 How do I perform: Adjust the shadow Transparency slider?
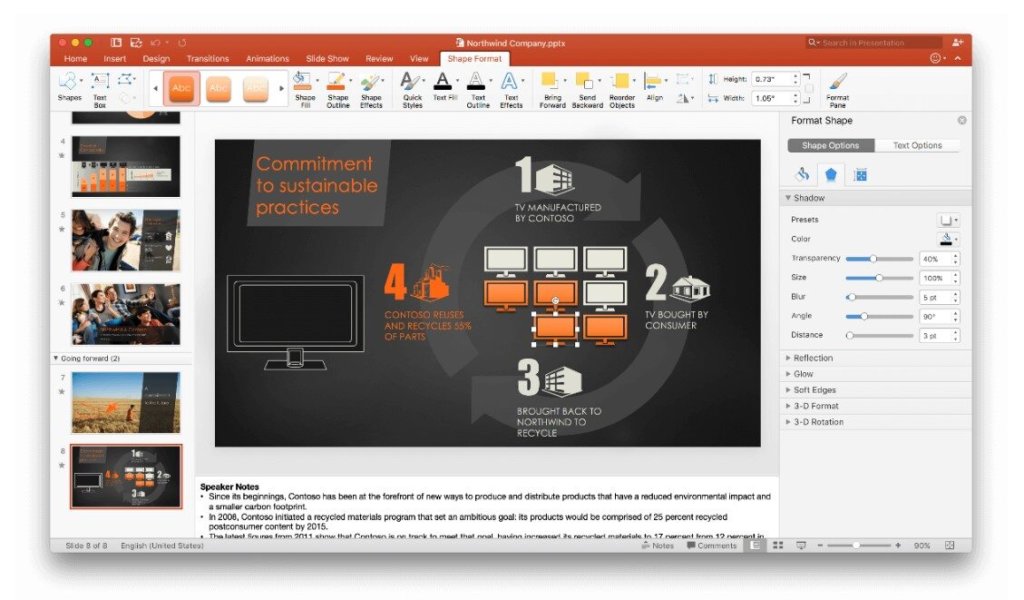click(x=879, y=259)
